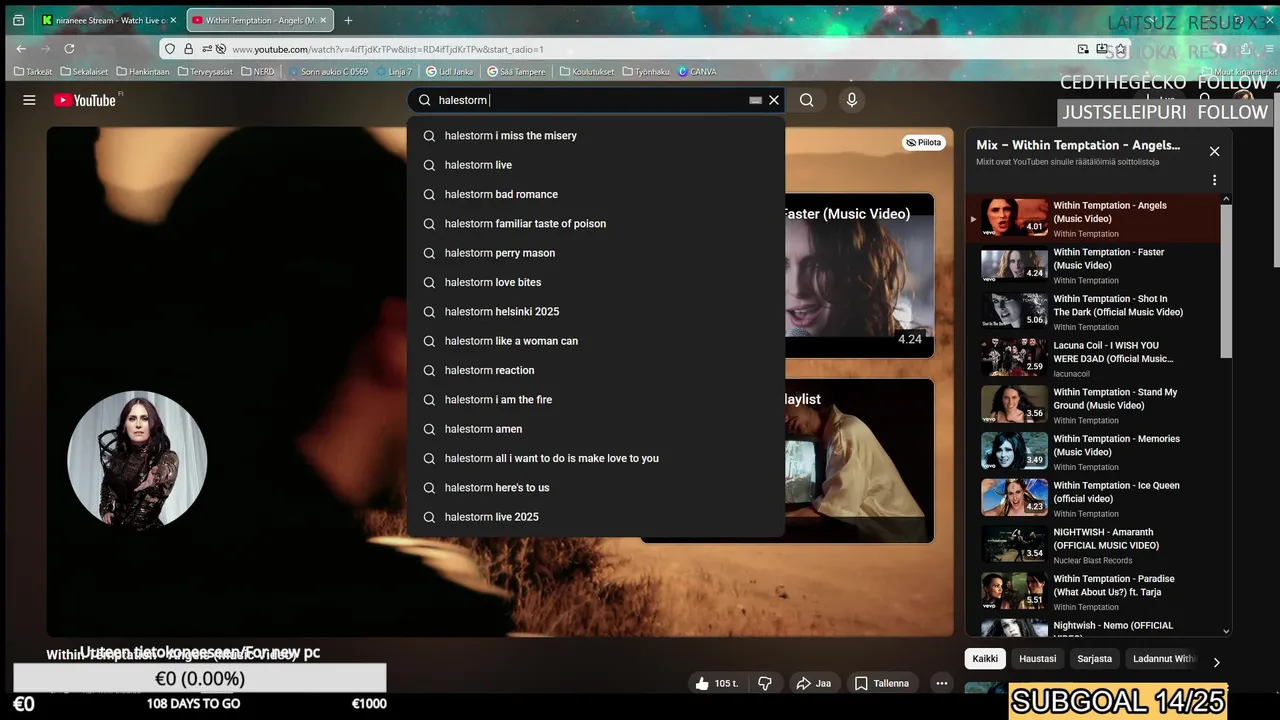Pick suggestion 'halestorm helsinki 2025'
Image resolution: width=1280 pixels, height=720 pixels.
[596, 312]
